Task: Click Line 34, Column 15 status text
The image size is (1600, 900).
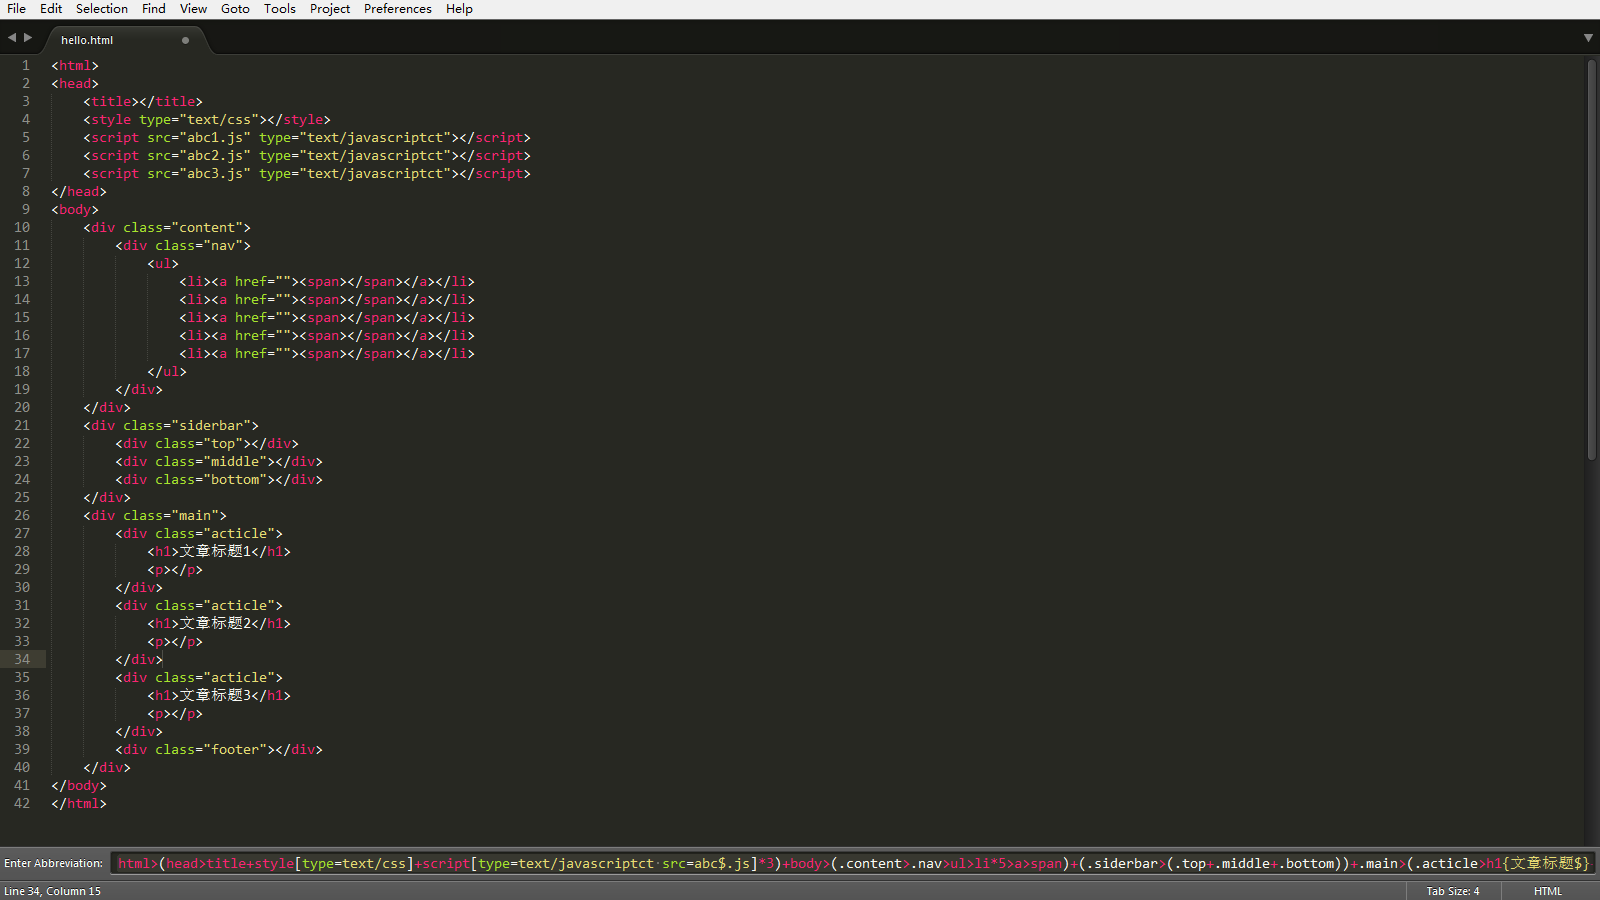Action: [x=53, y=891]
